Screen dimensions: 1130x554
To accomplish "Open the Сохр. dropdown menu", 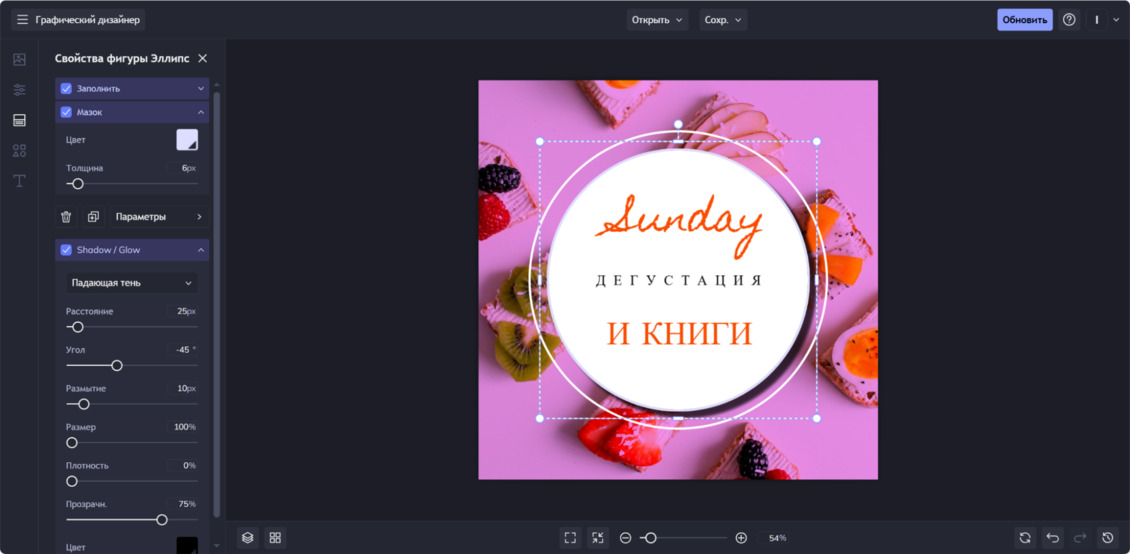I will [724, 19].
